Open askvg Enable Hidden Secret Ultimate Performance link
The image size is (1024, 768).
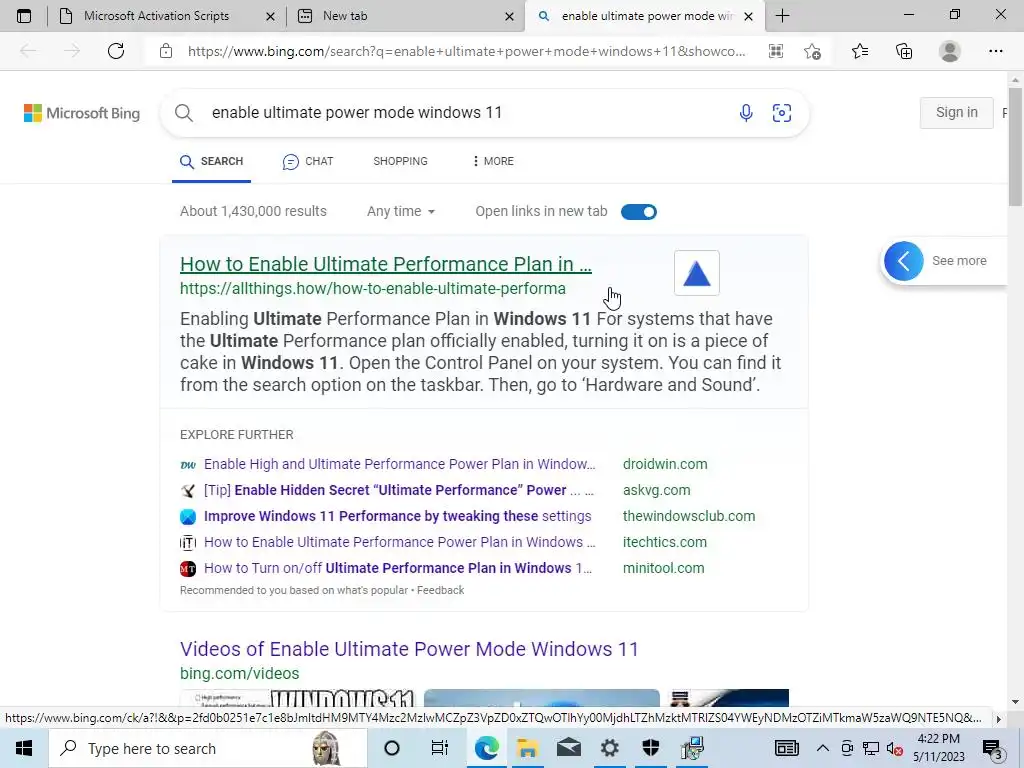399,490
